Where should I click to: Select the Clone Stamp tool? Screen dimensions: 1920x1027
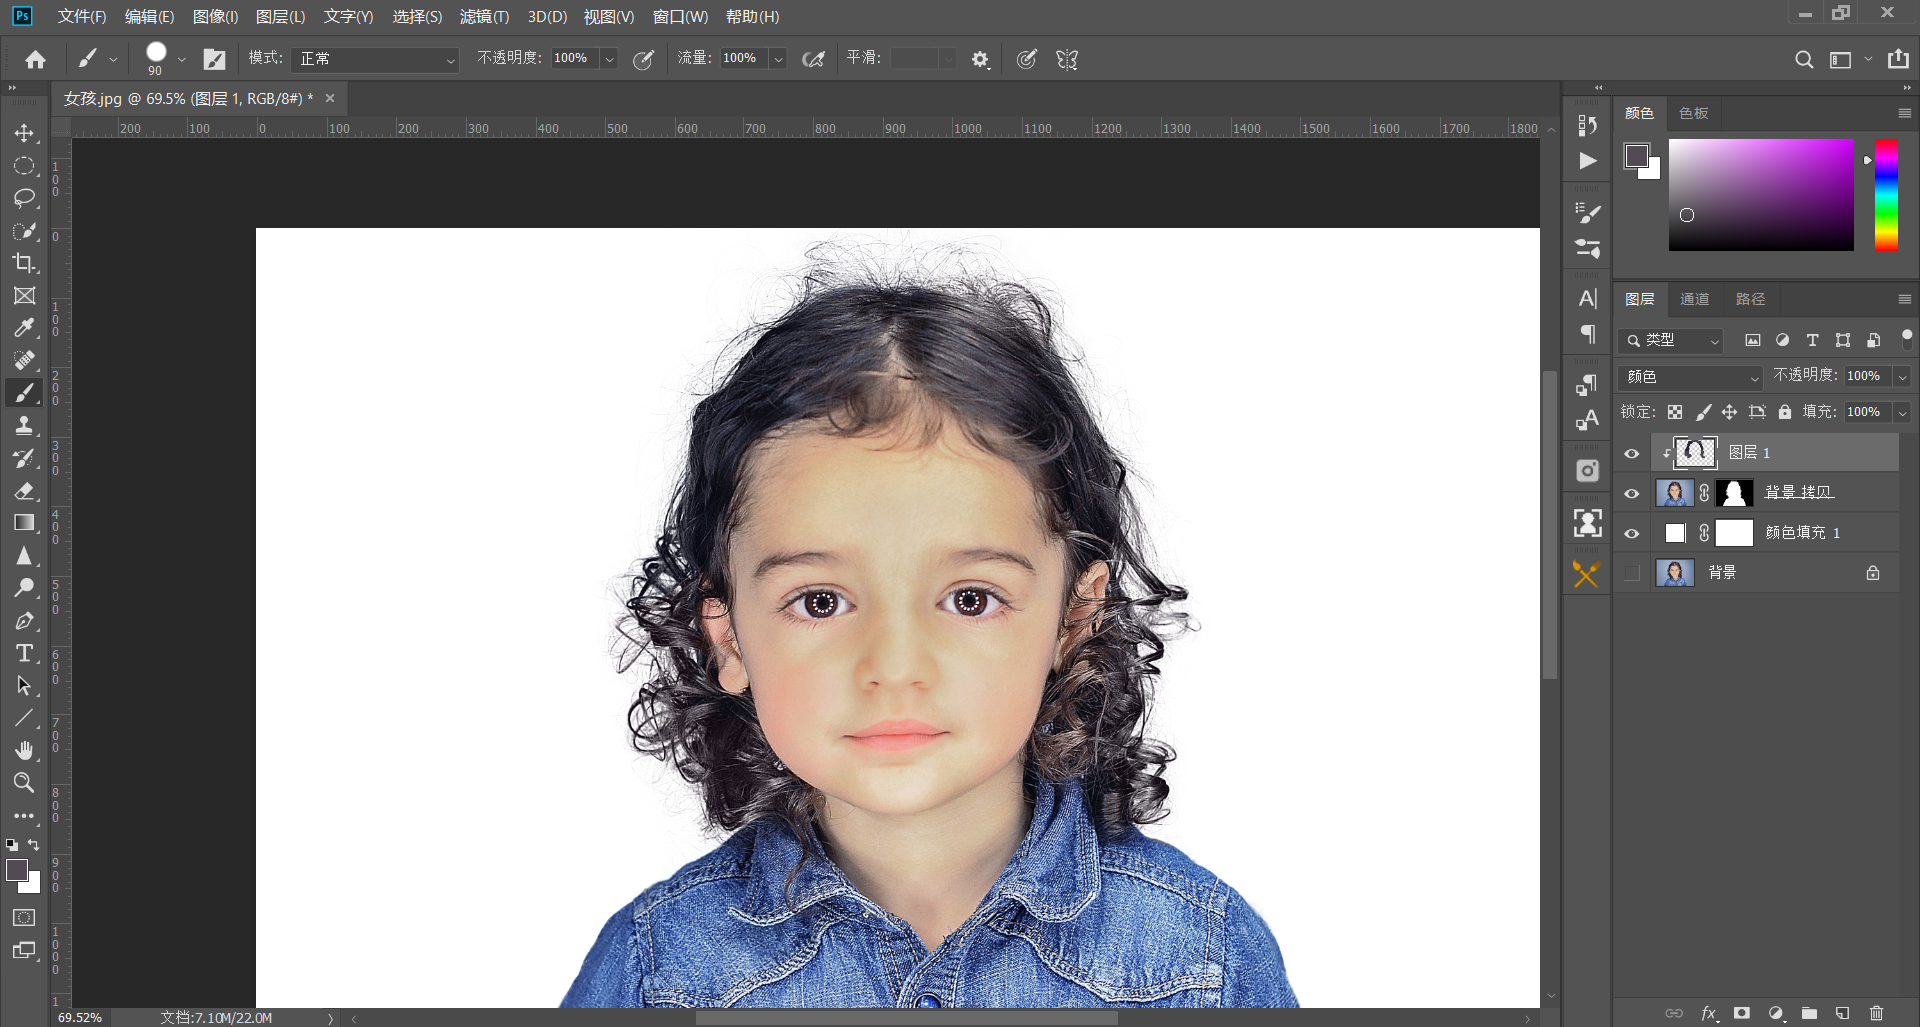24,425
